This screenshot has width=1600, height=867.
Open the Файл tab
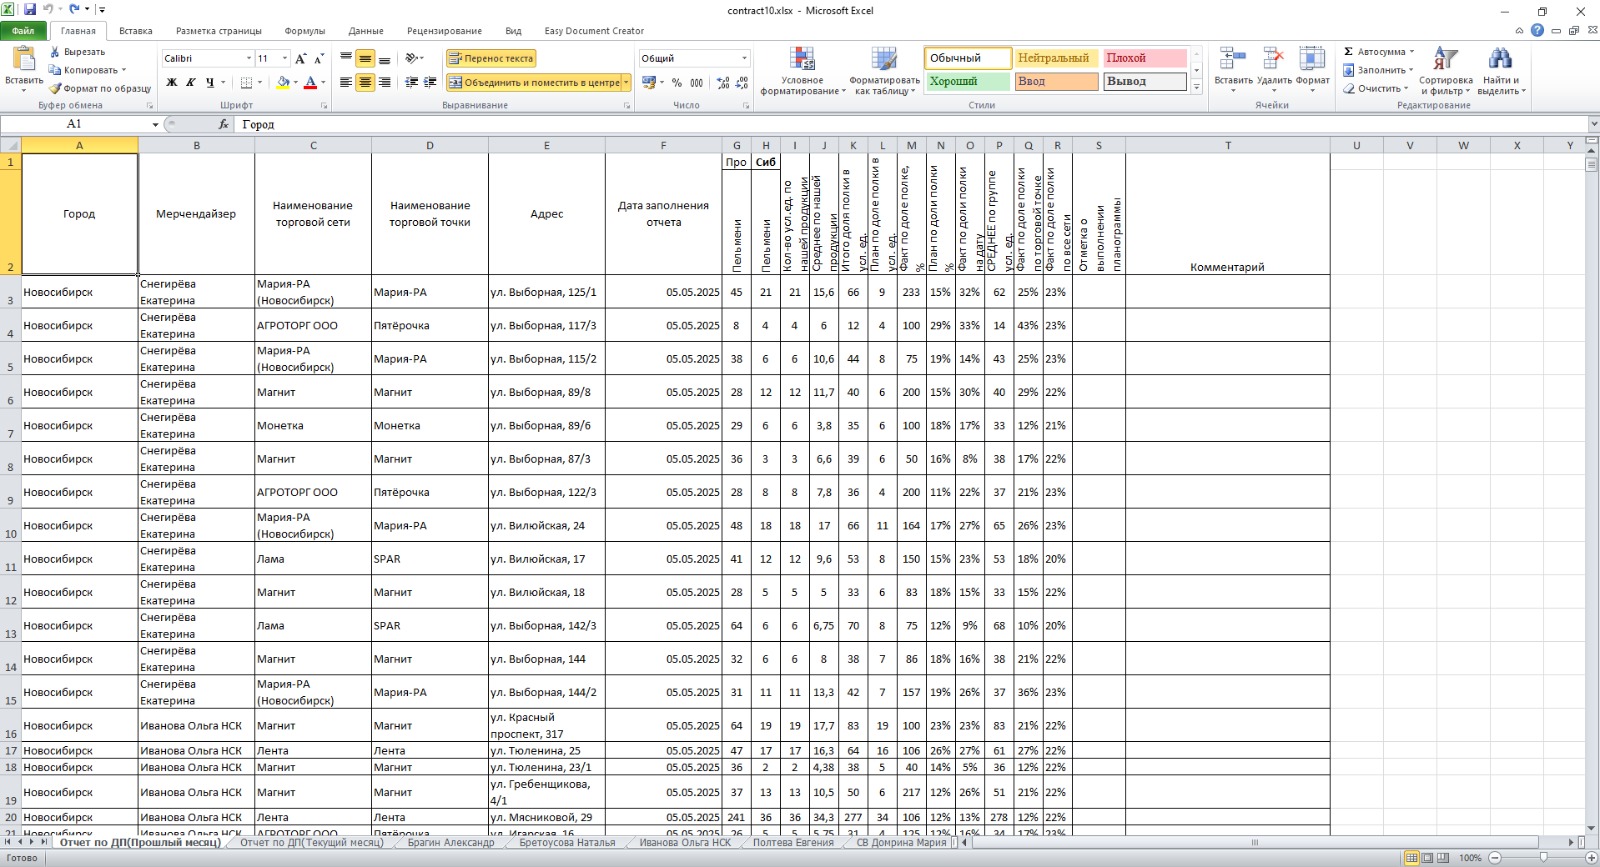tap(23, 31)
